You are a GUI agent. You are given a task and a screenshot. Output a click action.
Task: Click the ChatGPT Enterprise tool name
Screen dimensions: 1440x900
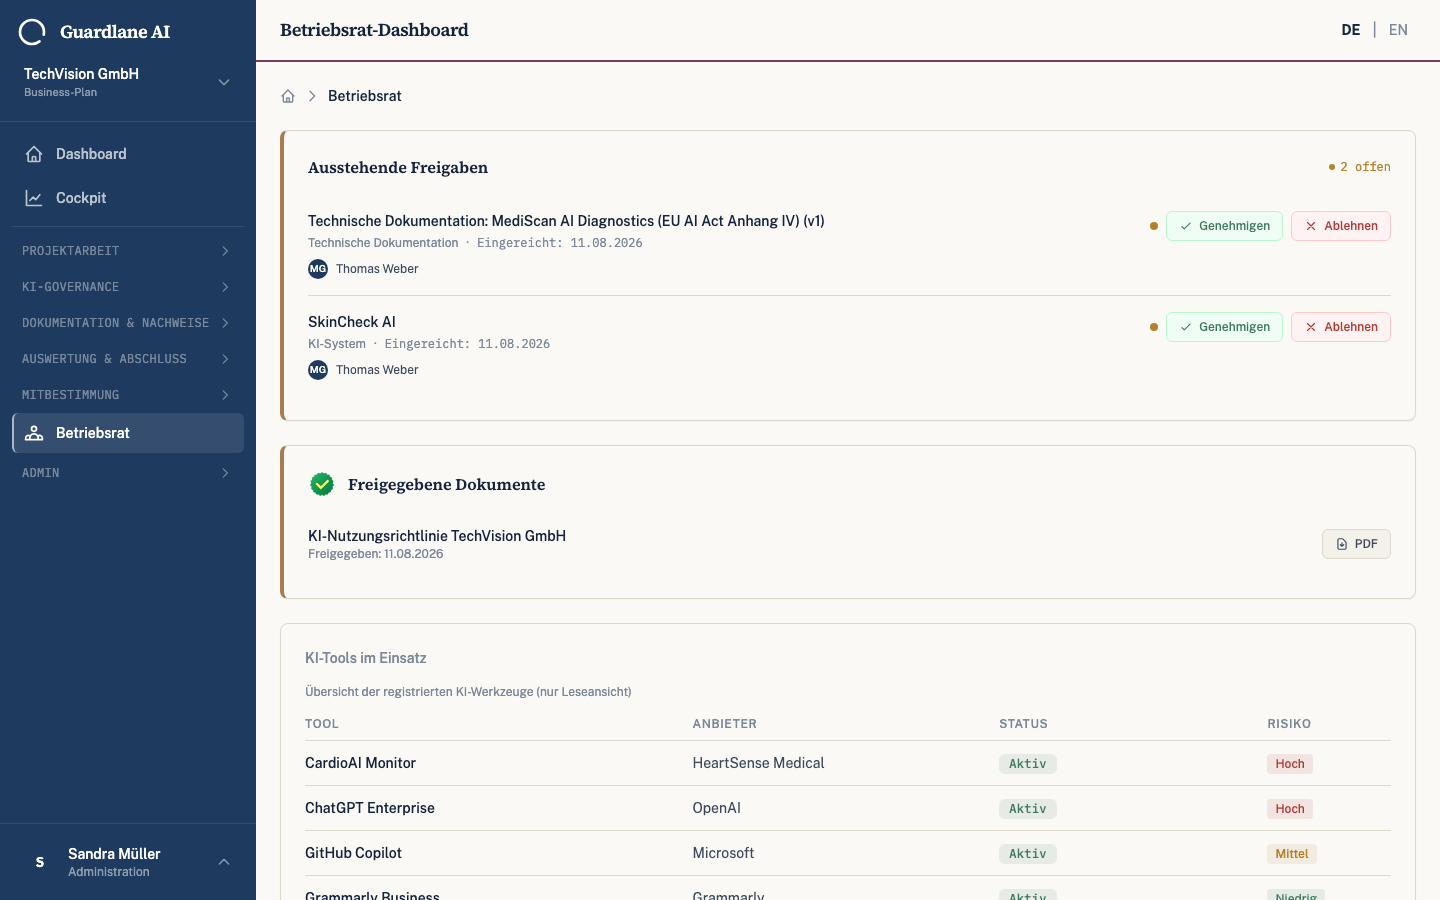pyautogui.click(x=370, y=808)
